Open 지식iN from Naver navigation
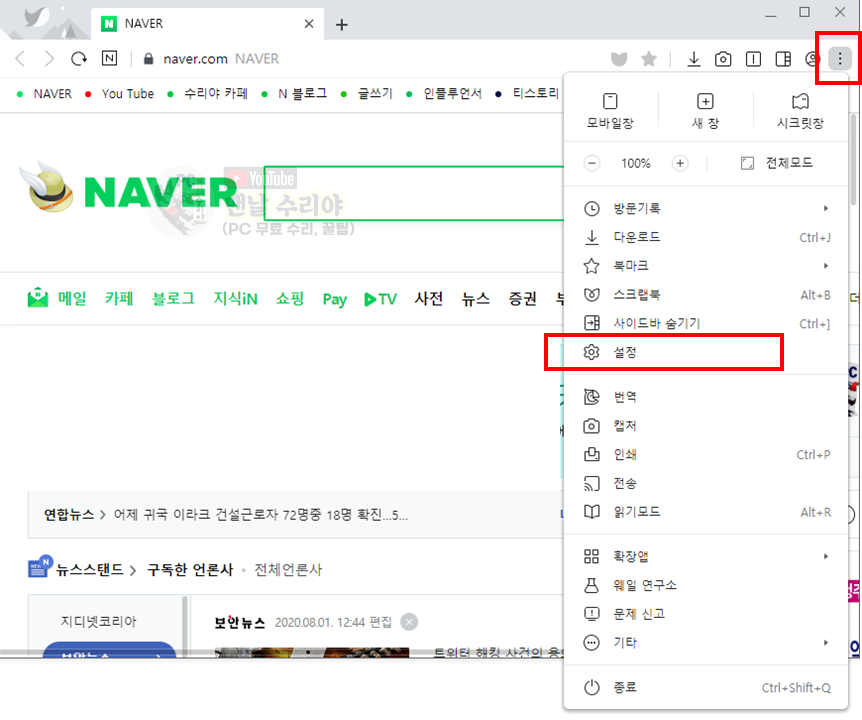The height and width of the screenshot is (720, 862). click(x=235, y=298)
